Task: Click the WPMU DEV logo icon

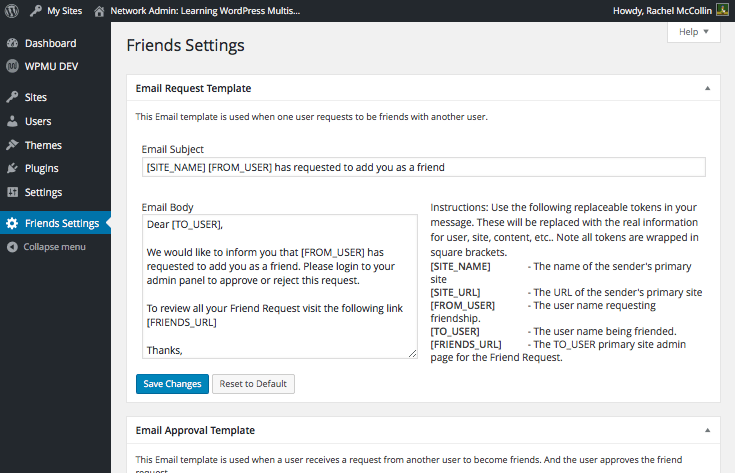Action: point(13,66)
